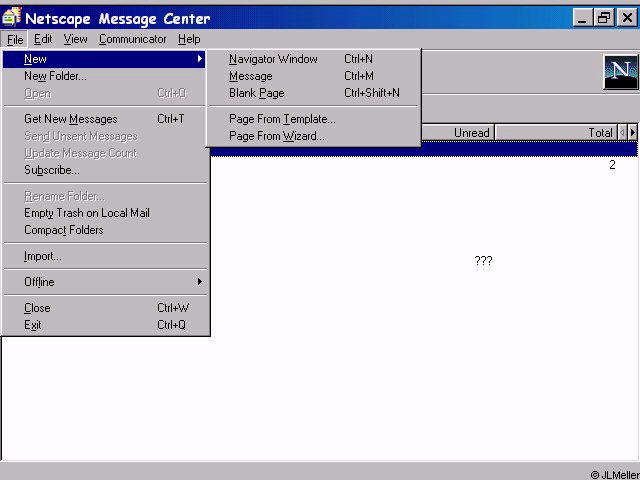Open the Communicator menu
Image resolution: width=640 pixels, height=480 pixels.
click(133, 39)
